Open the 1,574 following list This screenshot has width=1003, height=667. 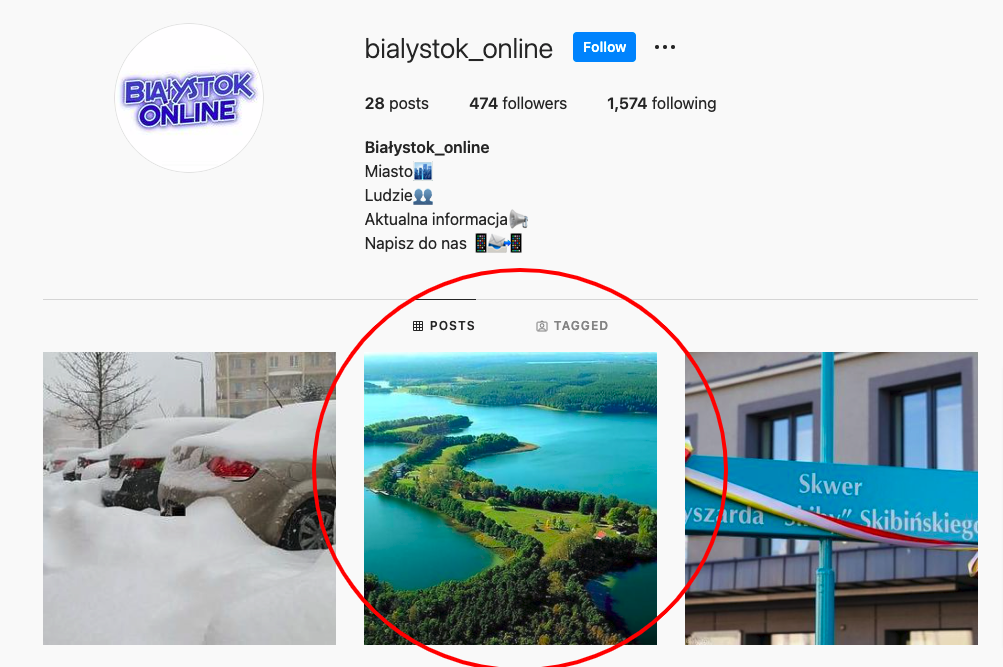(661, 103)
